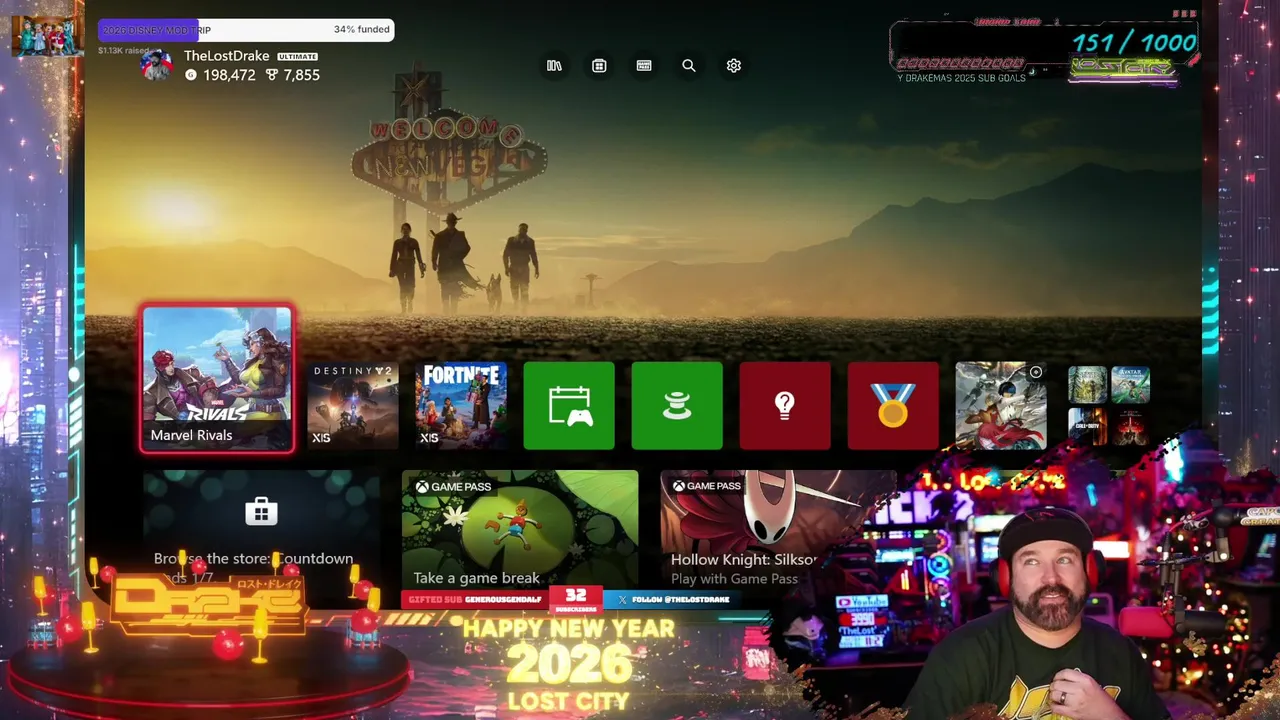This screenshot has height=720, width=1280.
Task: Open the Hollow Knight: Silksong Game Pass card
Action: pyautogui.click(x=778, y=530)
